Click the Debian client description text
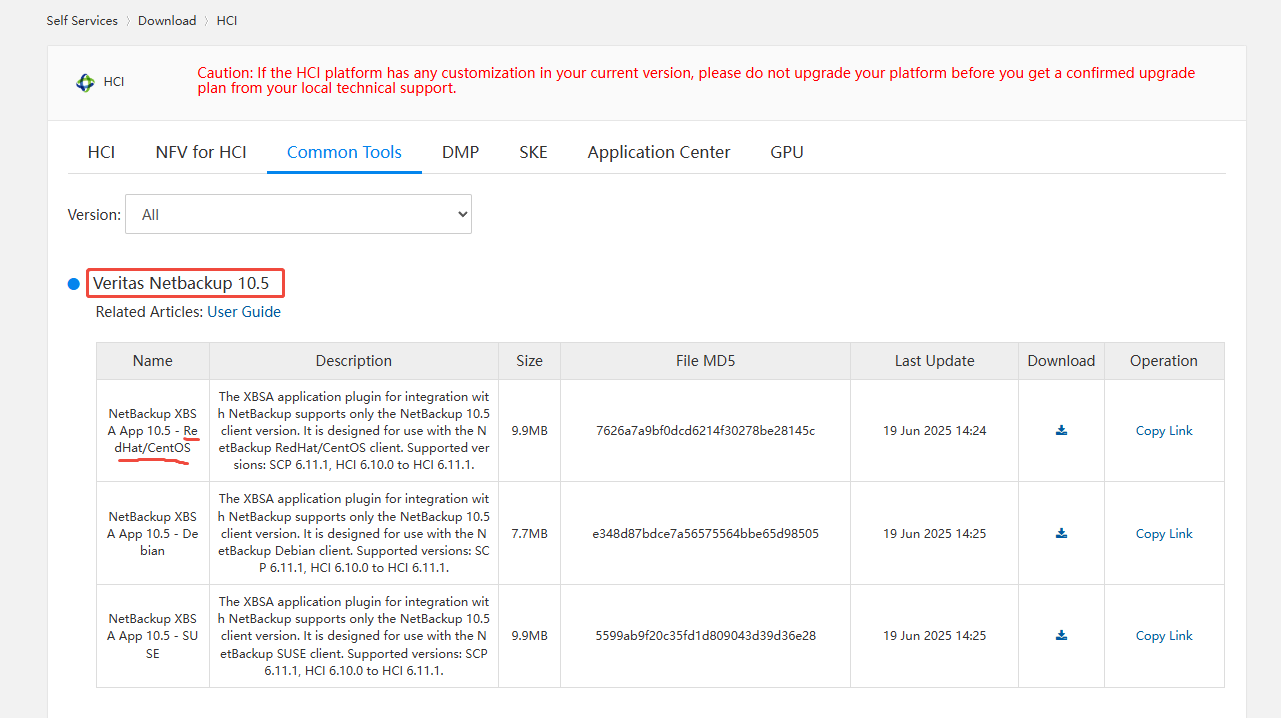1281x718 pixels. (354, 533)
